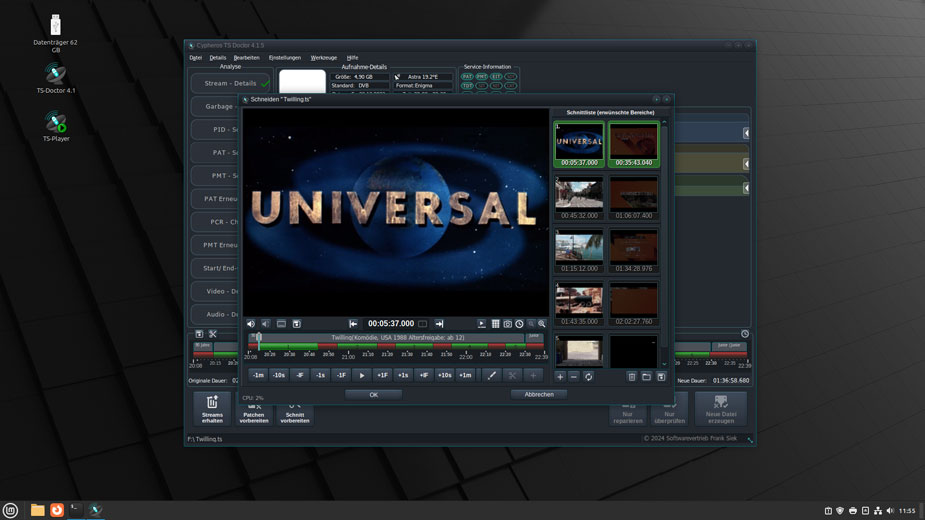925x520 pixels.
Task: Collapse the first row arrow on the right panel
Action: click(746, 133)
